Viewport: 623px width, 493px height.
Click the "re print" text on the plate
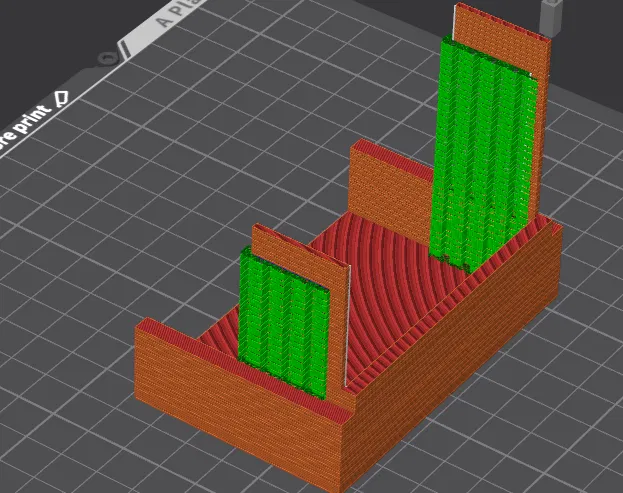coord(25,129)
